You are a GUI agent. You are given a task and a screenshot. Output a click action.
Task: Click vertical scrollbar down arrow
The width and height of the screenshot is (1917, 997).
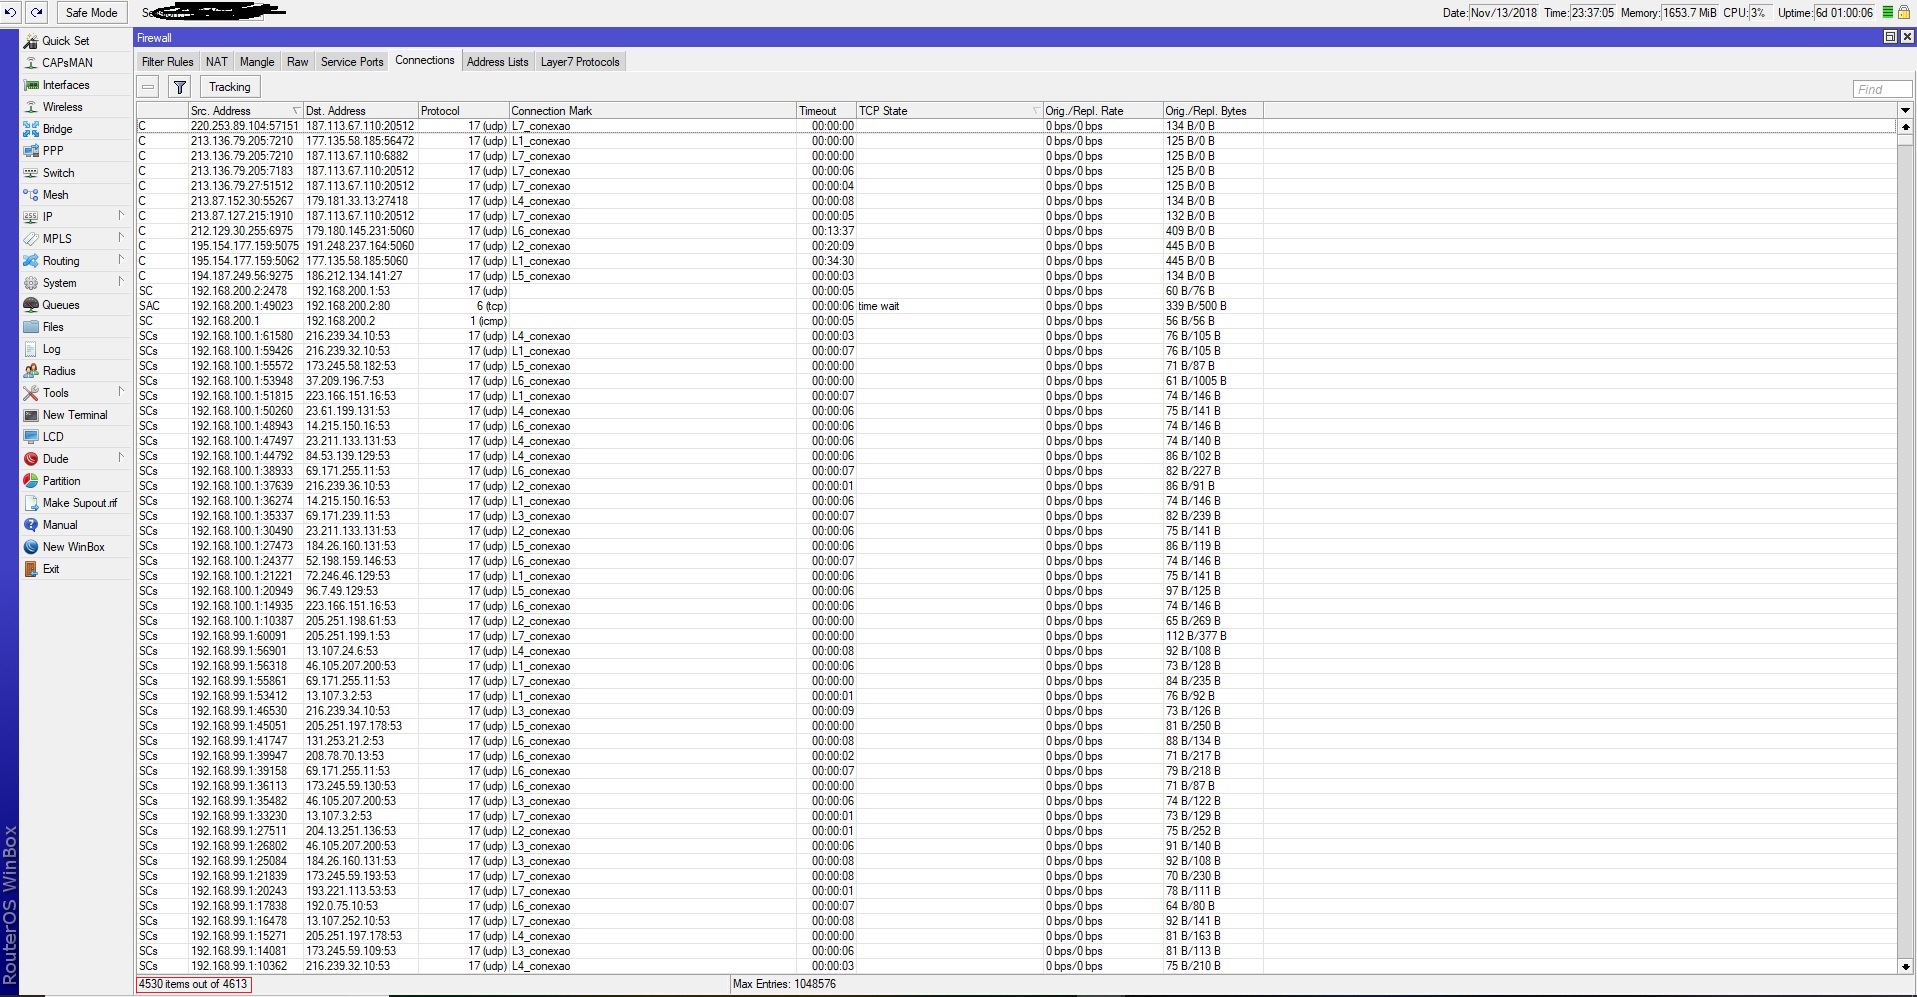pos(1905,967)
